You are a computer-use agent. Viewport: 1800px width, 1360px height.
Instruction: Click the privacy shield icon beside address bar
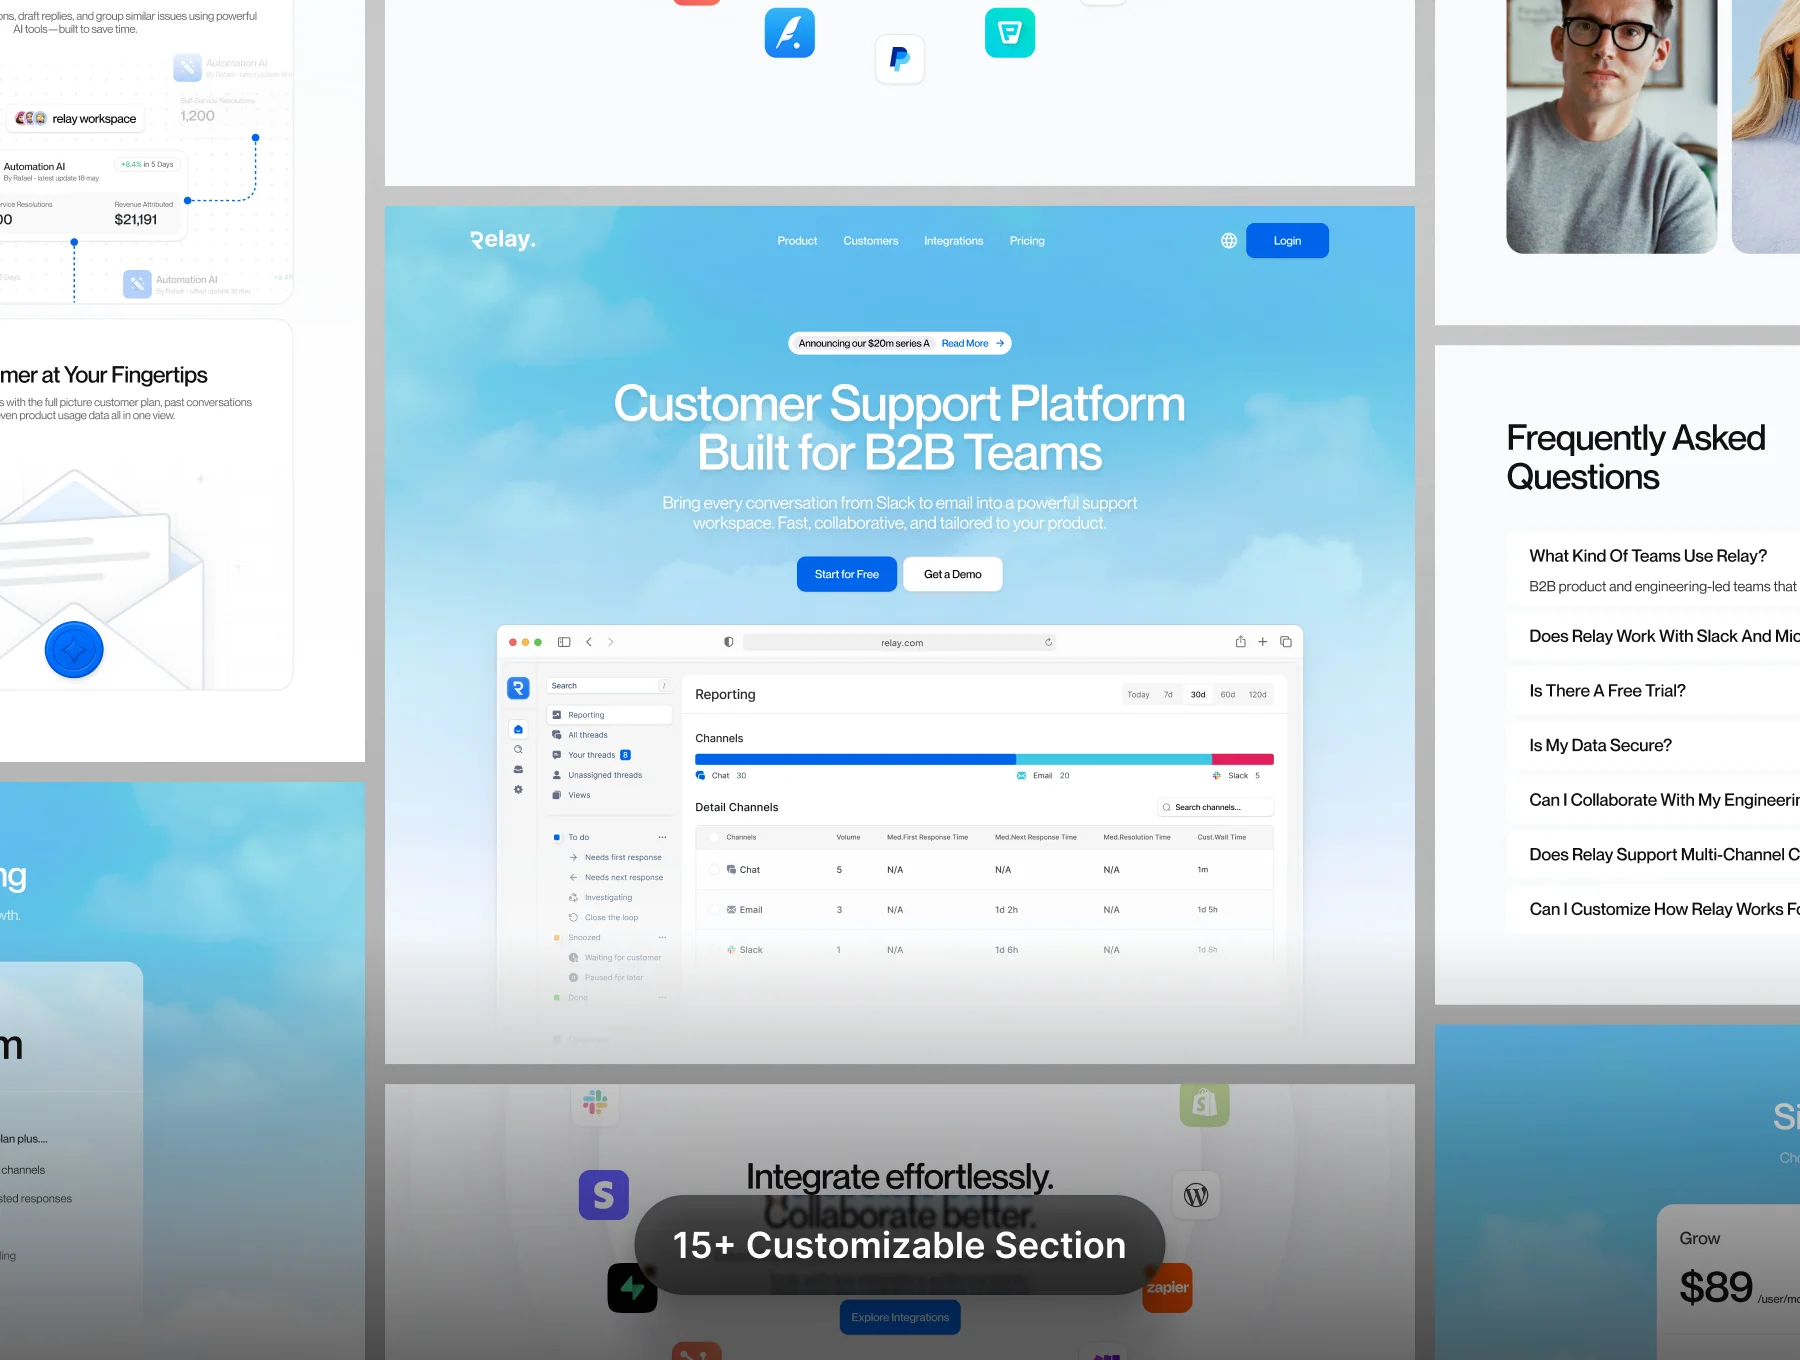coord(729,642)
